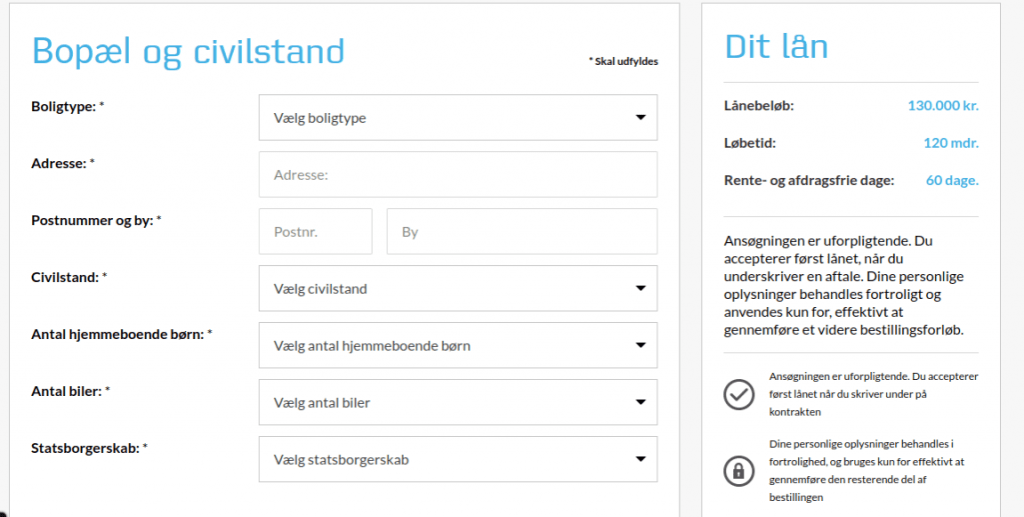Click the Statsborgerskab: label
The width and height of the screenshot is (1024, 517).
click(x=89, y=448)
